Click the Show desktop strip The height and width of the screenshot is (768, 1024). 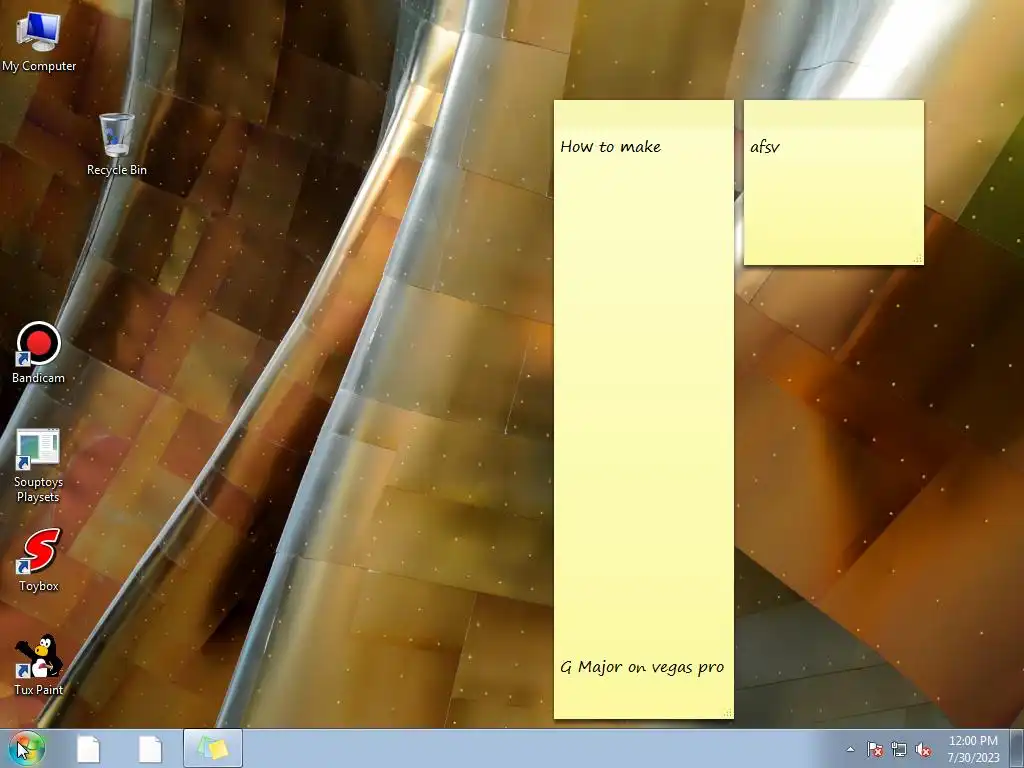click(x=1017, y=748)
